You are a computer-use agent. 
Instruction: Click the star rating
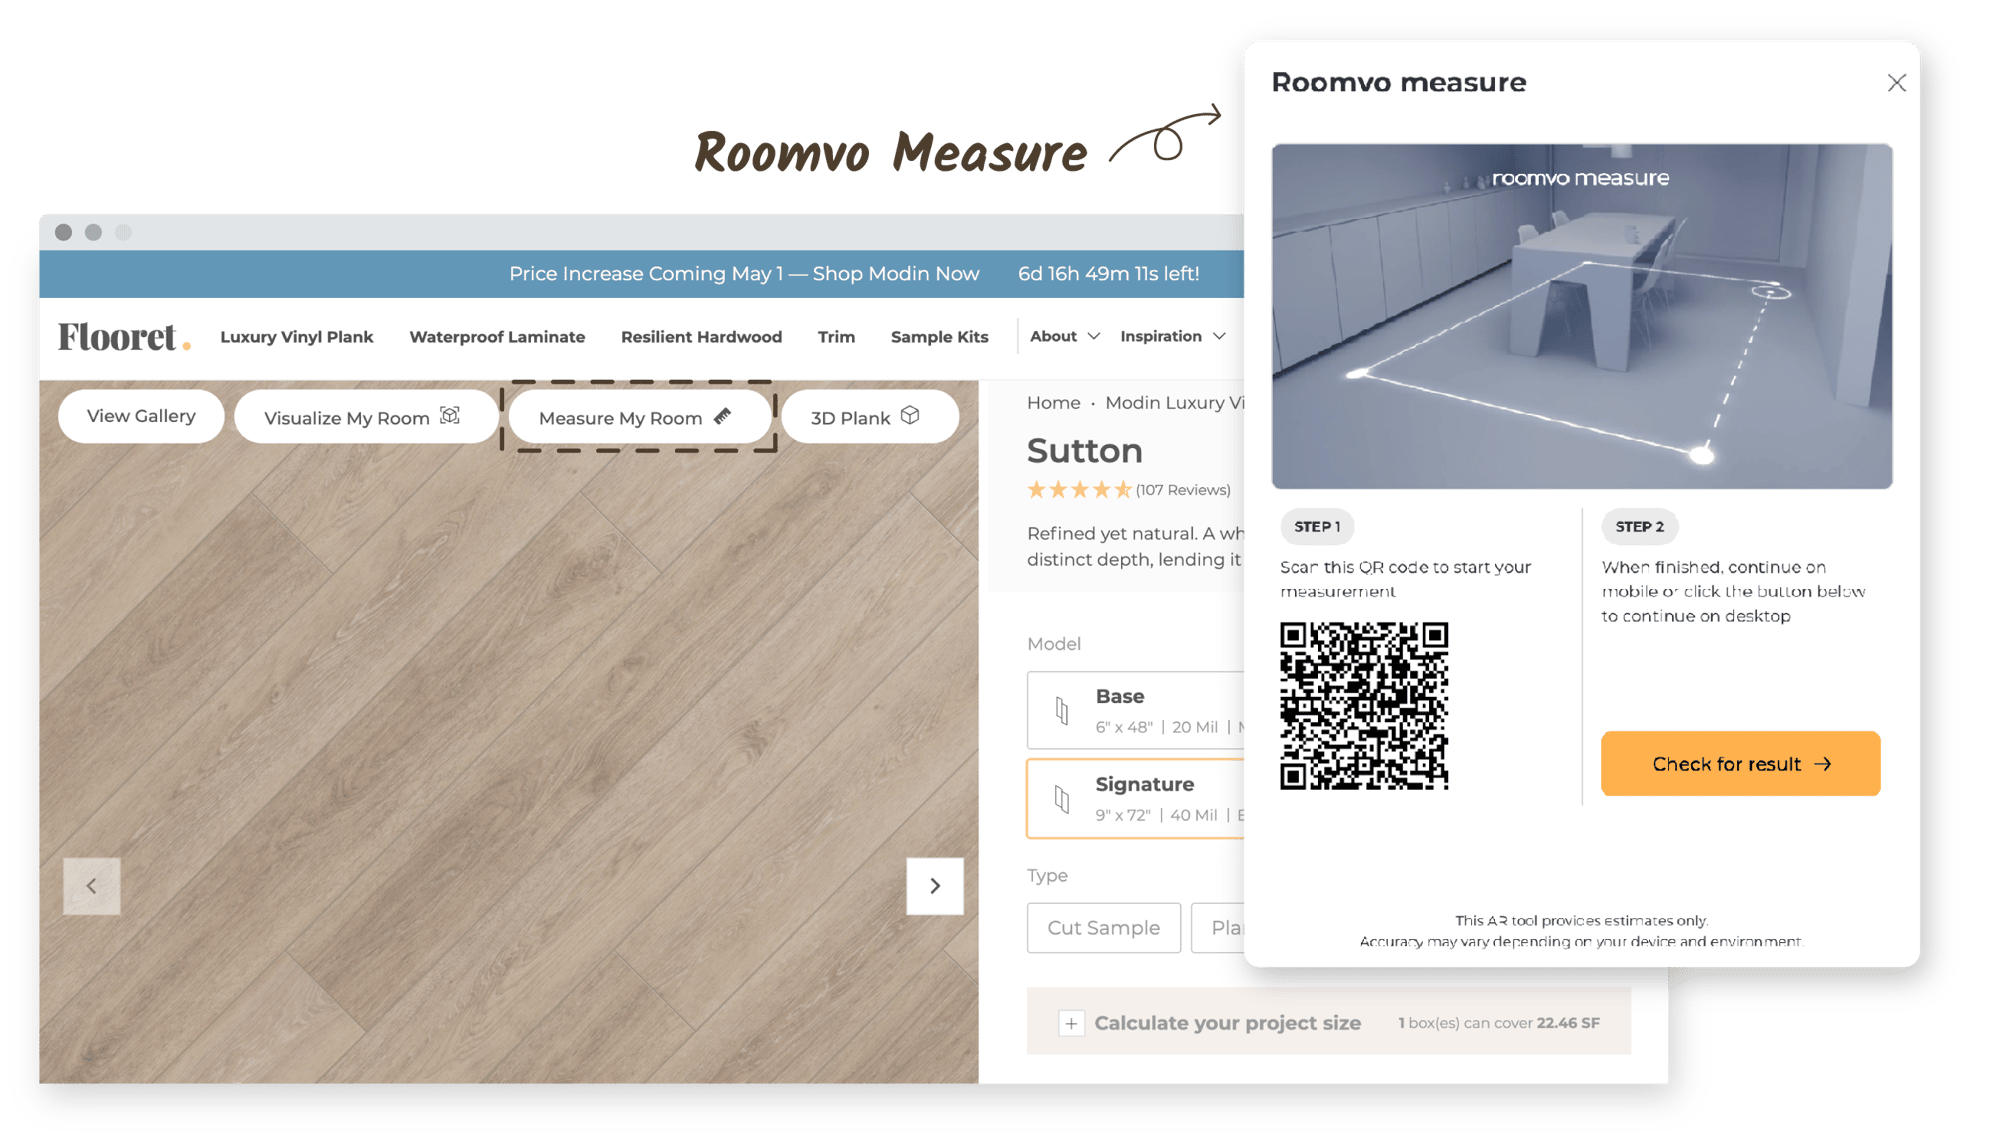click(1079, 490)
